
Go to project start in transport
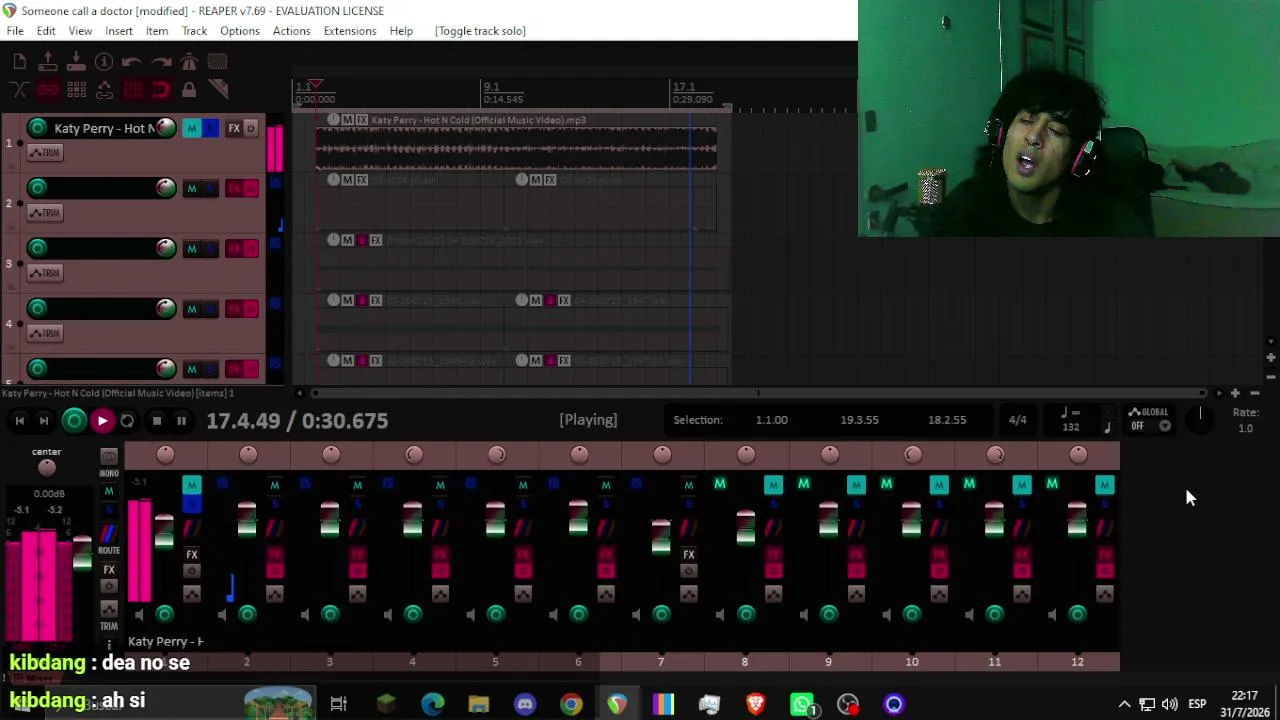click(x=19, y=421)
